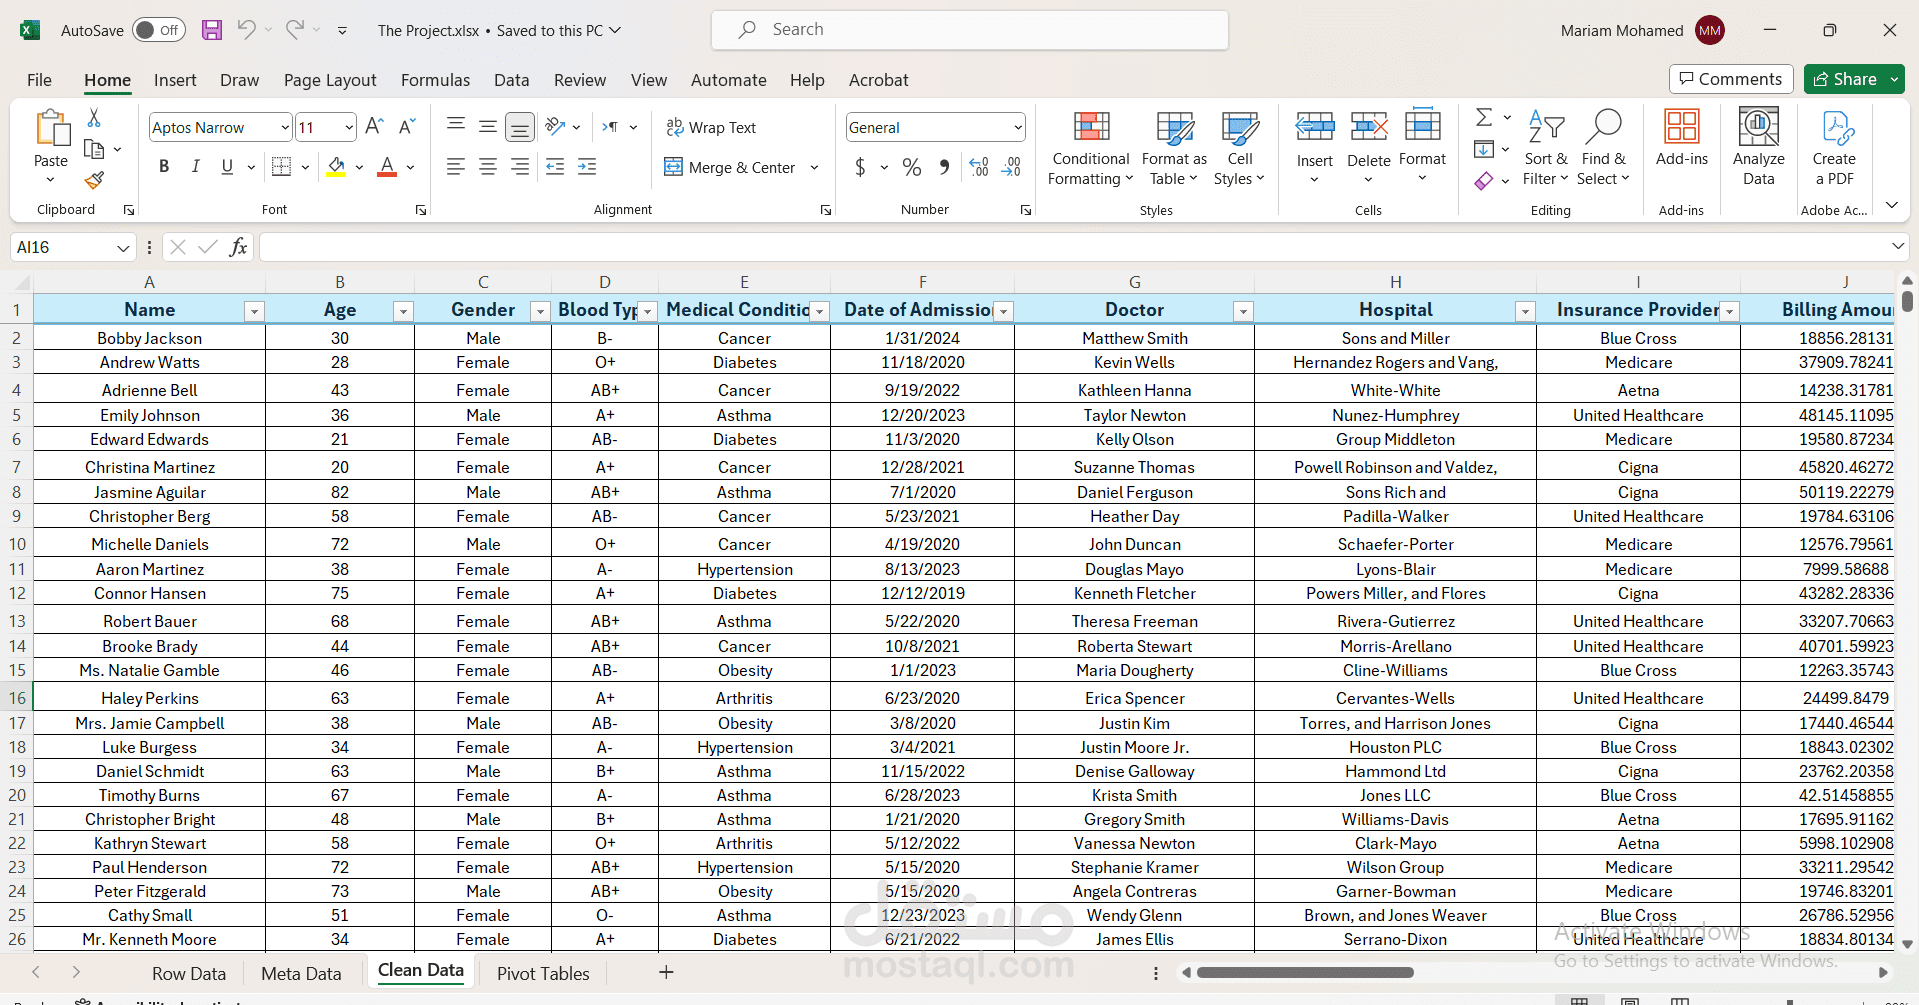The width and height of the screenshot is (1919, 1005).
Task: Open the Data ribbon tab
Action: 511,80
